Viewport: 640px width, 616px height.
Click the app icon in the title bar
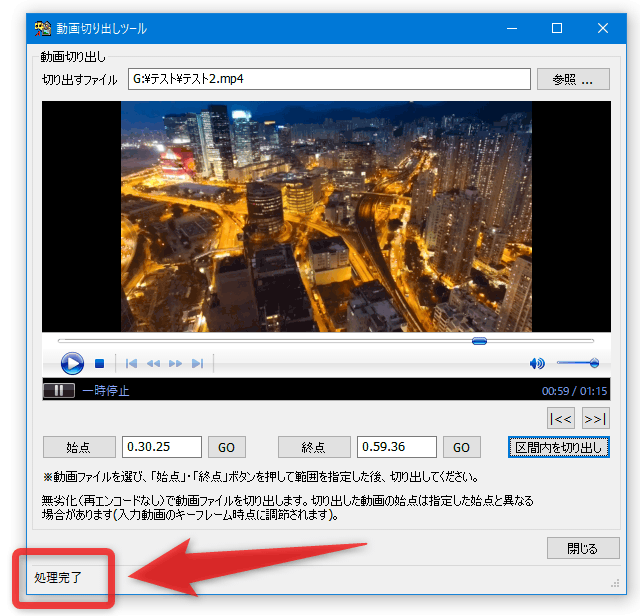pos(42,29)
